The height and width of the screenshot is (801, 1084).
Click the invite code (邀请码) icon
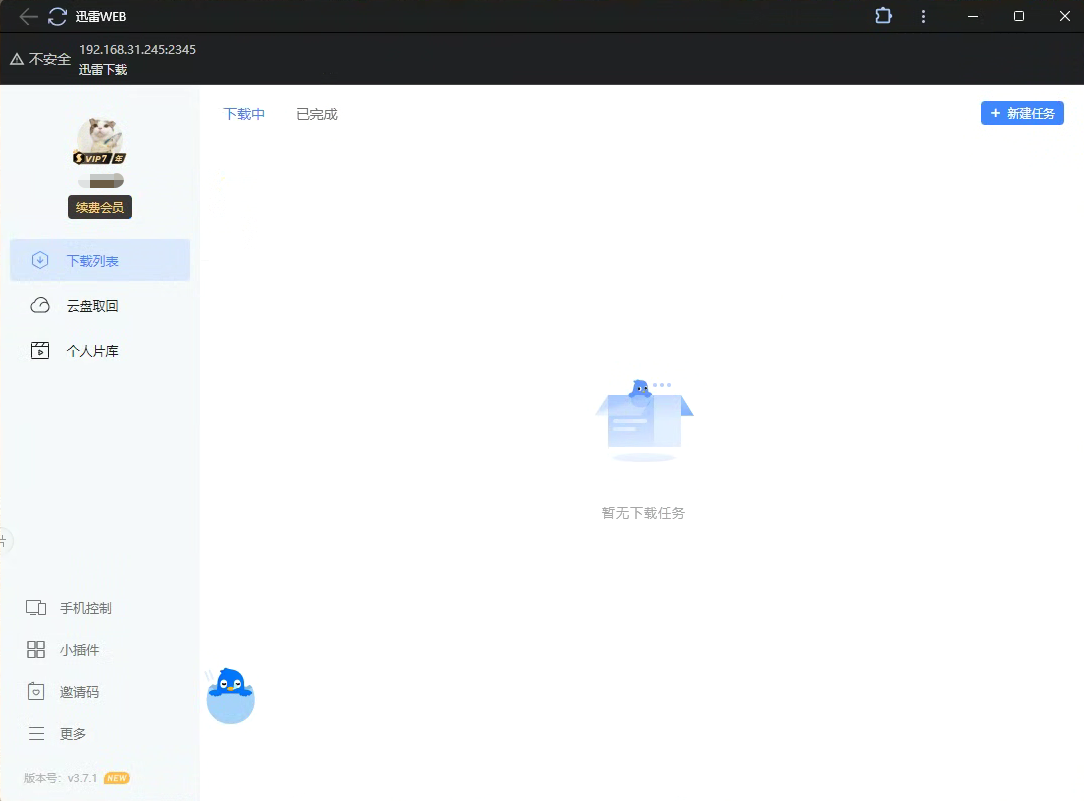click(x=36, y=692)
